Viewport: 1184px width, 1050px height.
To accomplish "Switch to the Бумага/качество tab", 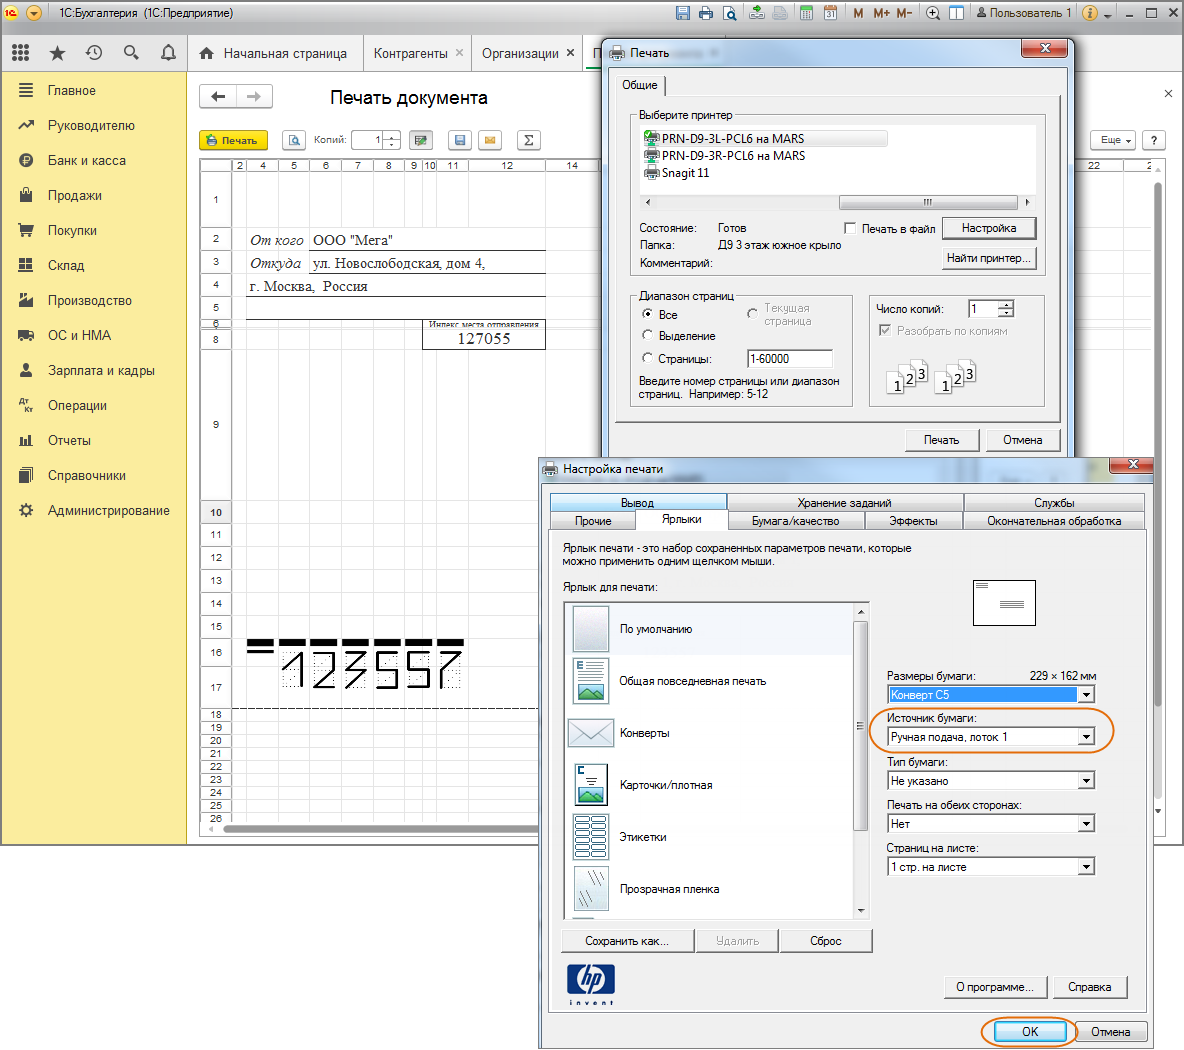I will coord(795,521).
